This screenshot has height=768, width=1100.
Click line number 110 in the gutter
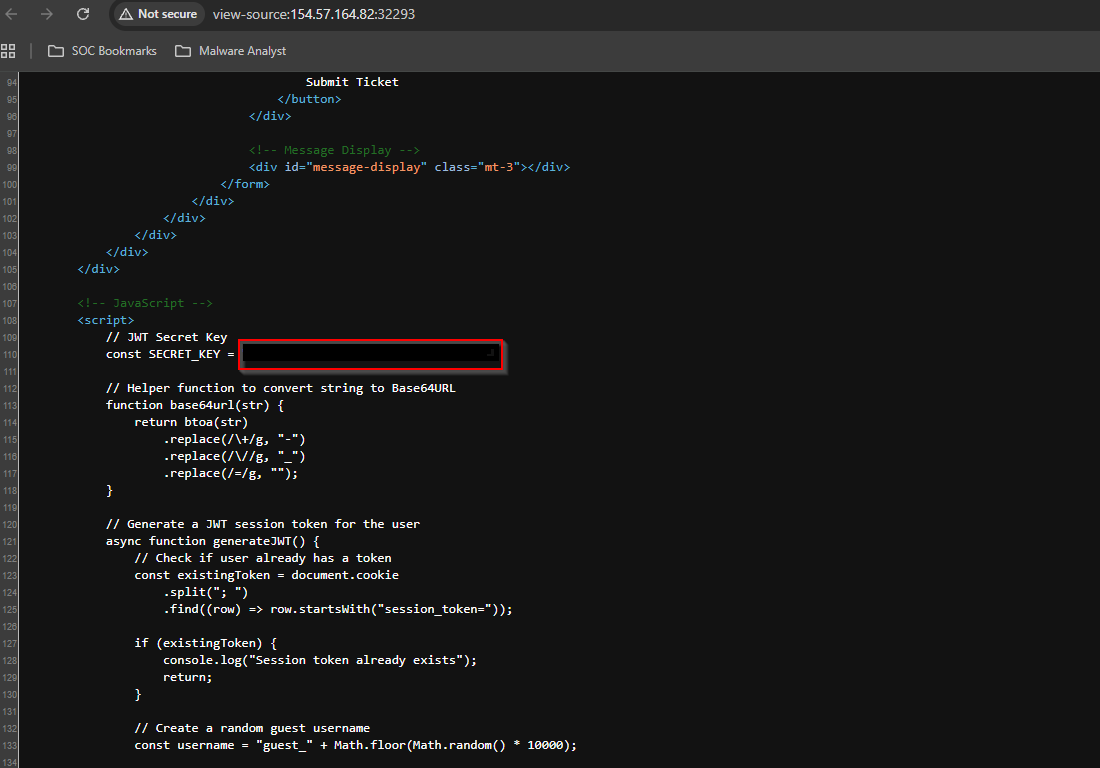click(x=10, y=355)
